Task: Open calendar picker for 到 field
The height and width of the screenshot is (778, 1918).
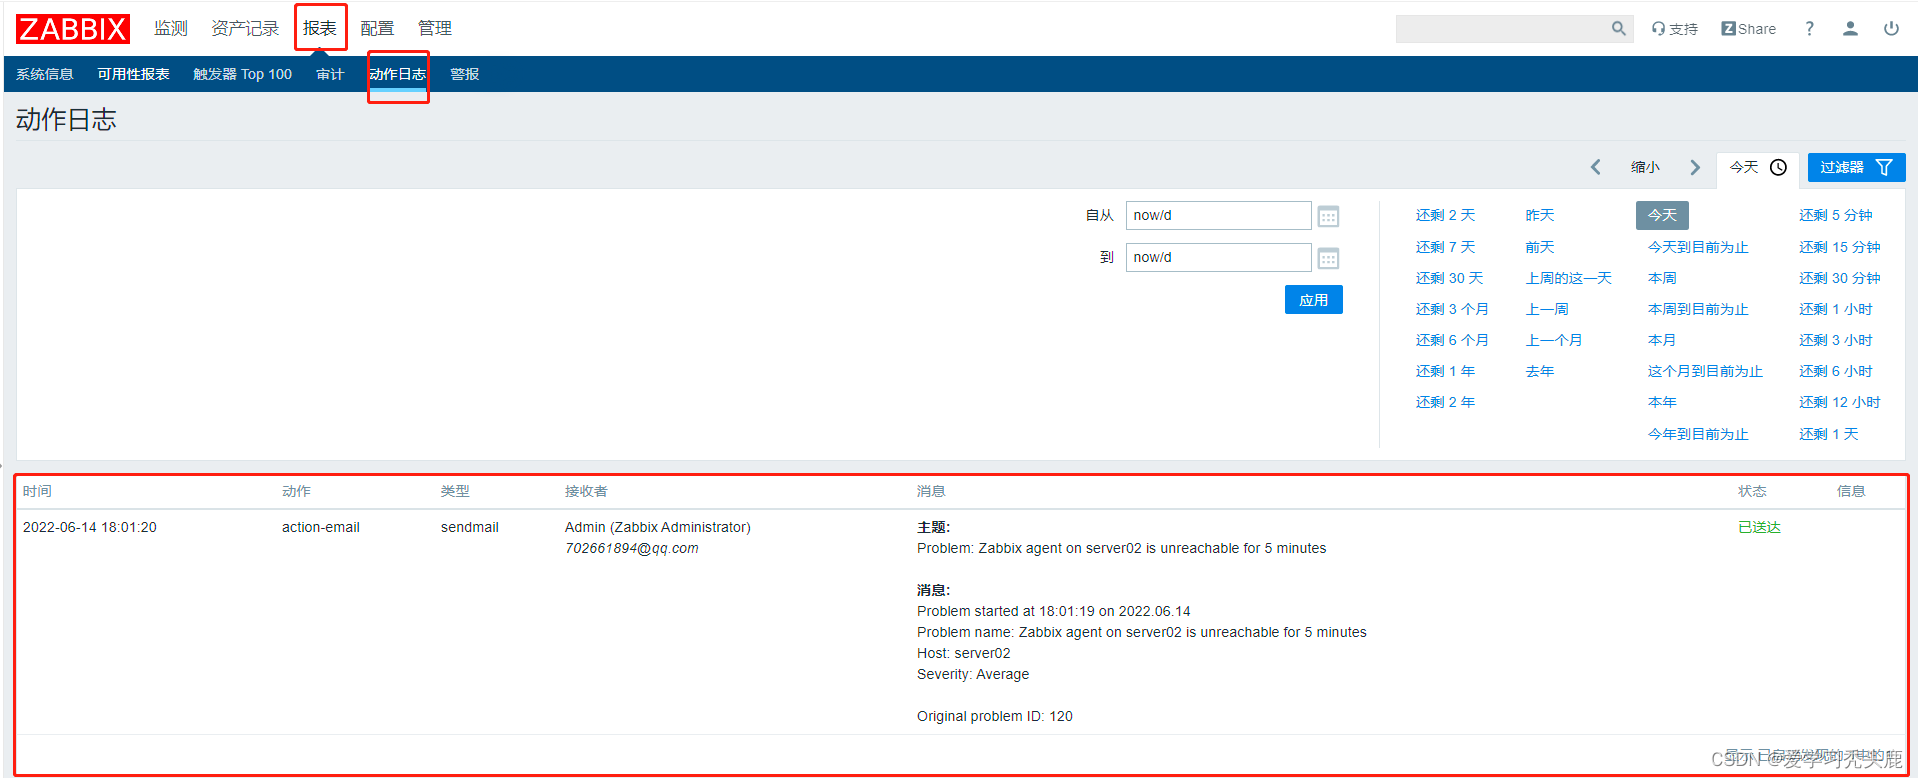Action: pyautogui.click(x=1328, y=258)
